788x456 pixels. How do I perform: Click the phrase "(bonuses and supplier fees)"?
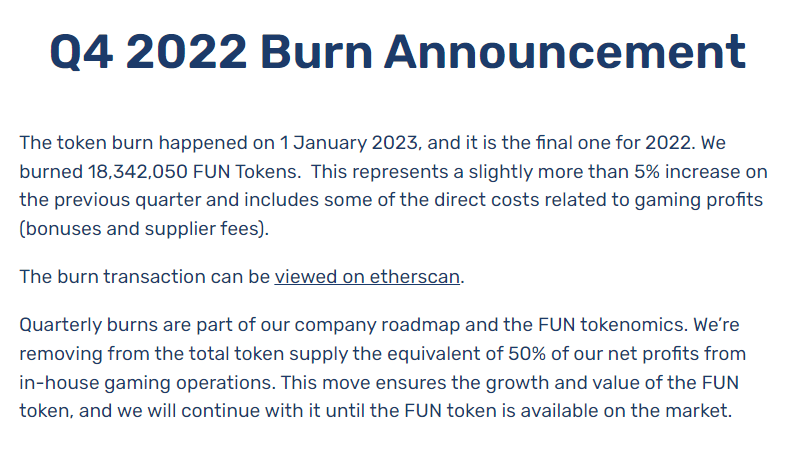pos(142,229)
